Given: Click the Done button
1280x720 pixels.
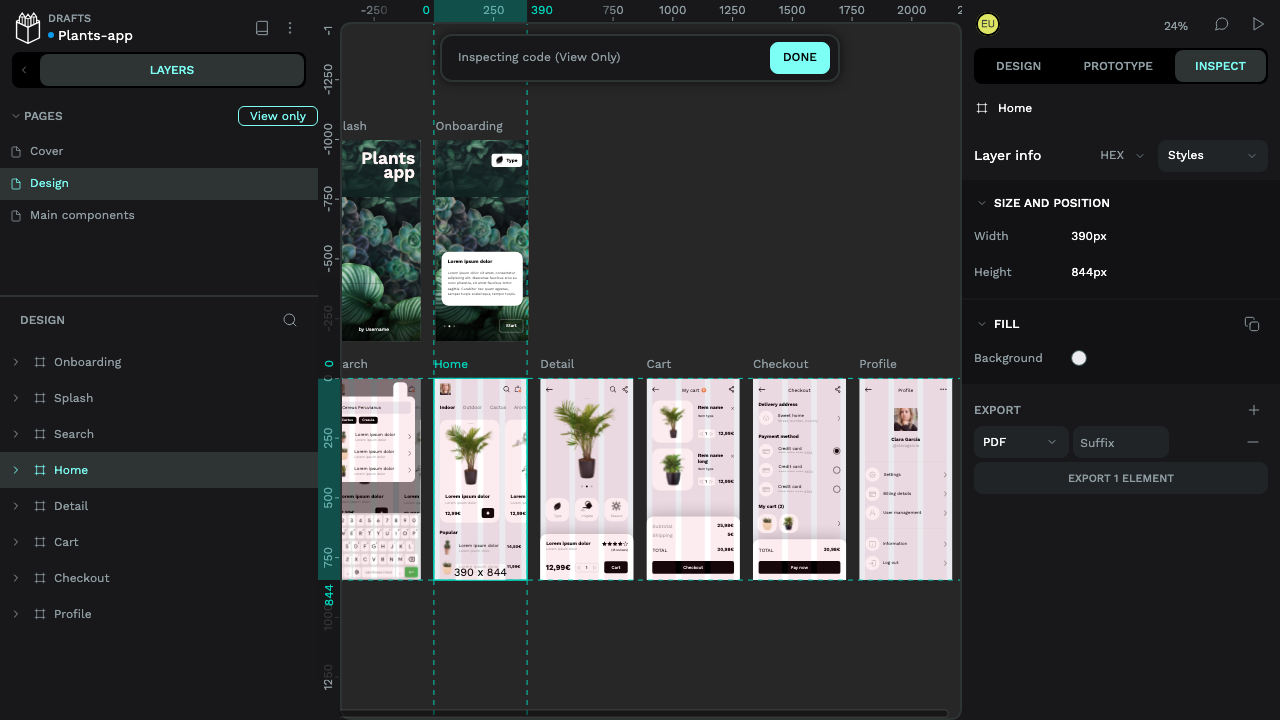Looking at the screenshot, I should [x=800, y=58].
